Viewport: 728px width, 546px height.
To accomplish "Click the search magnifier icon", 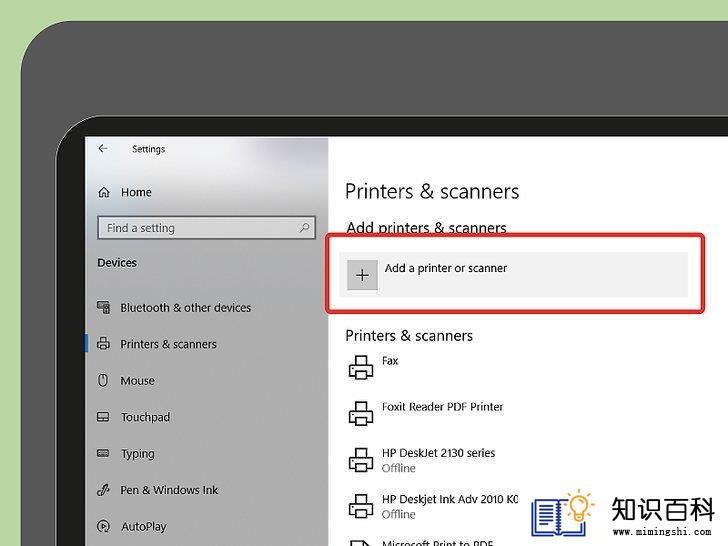I will click(304, 228).
